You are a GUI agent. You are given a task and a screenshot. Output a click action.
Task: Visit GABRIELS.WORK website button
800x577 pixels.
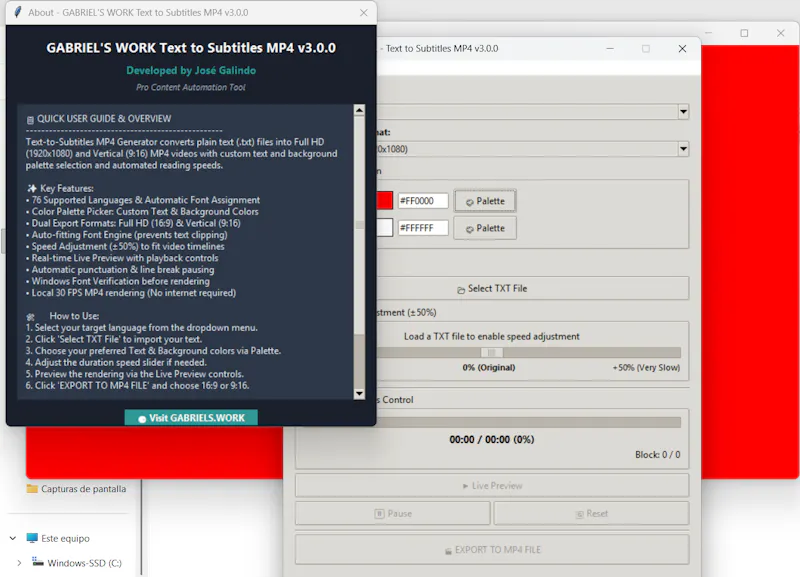[191, 418]
